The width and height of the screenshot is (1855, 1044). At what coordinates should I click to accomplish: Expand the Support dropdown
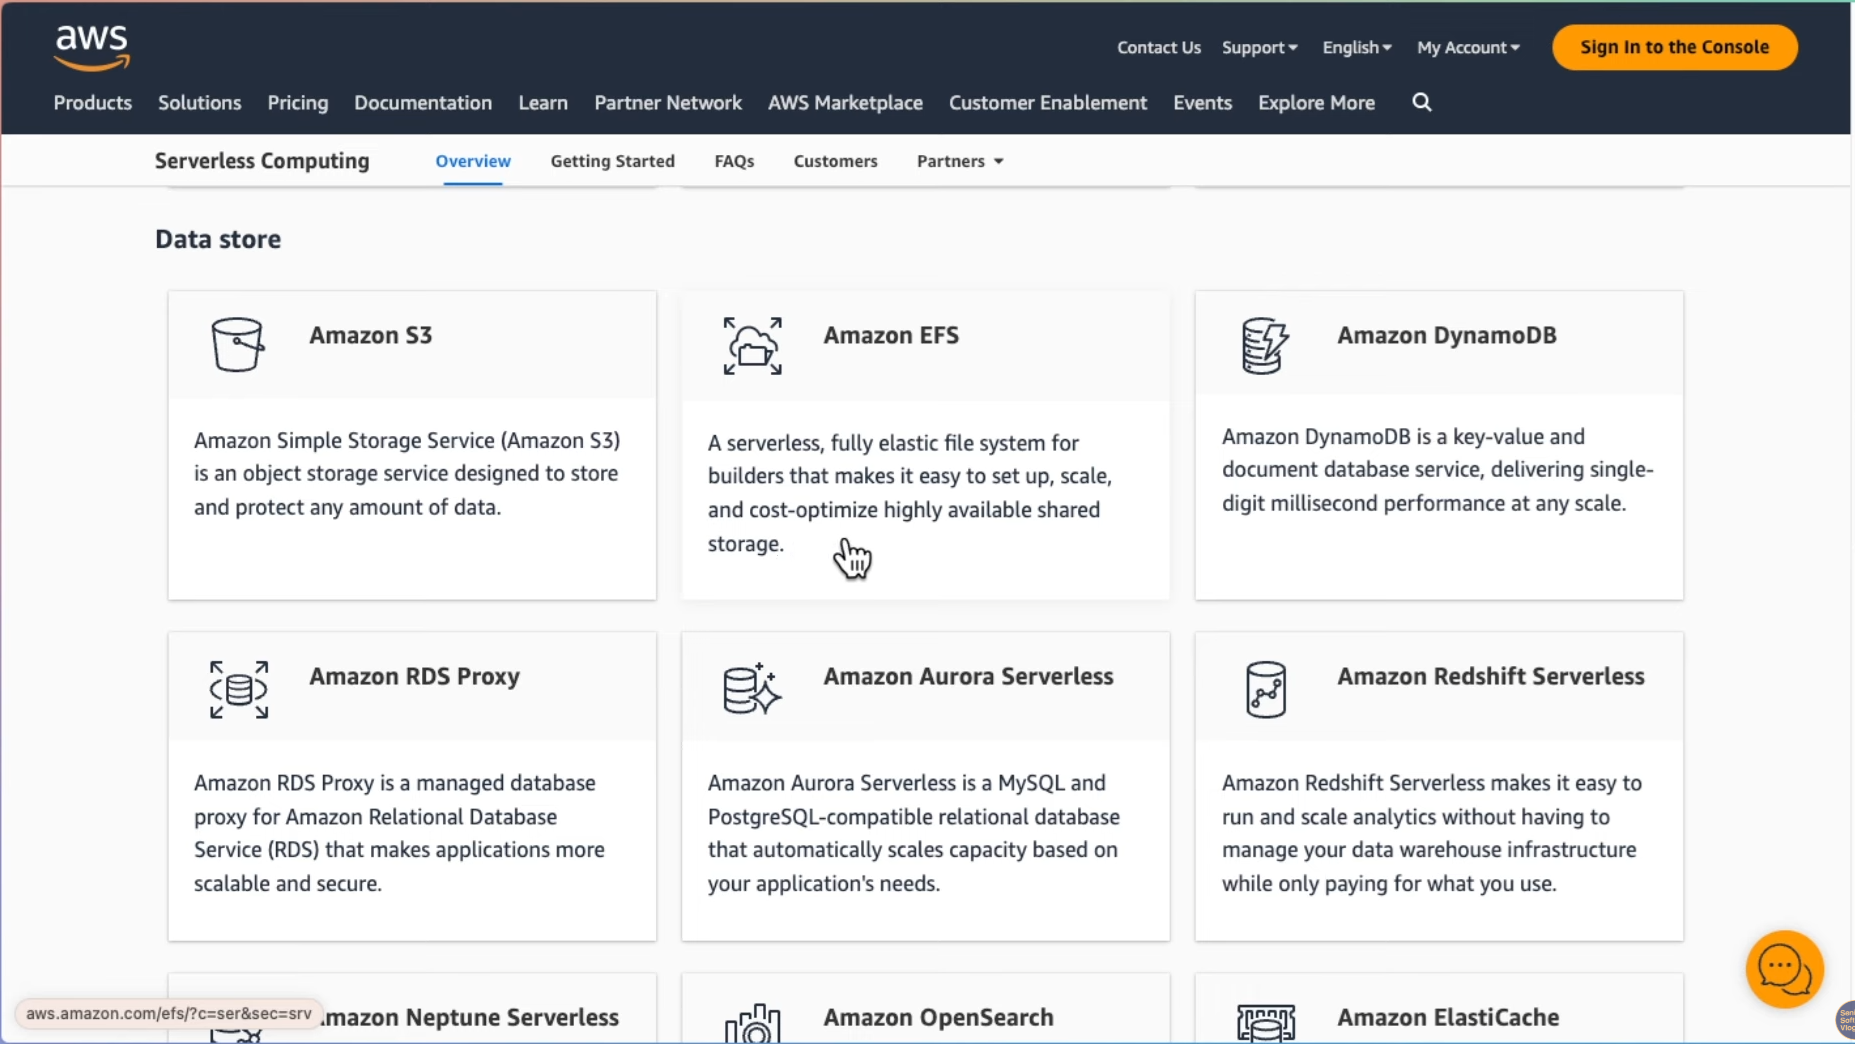(x=1260, y=47)
